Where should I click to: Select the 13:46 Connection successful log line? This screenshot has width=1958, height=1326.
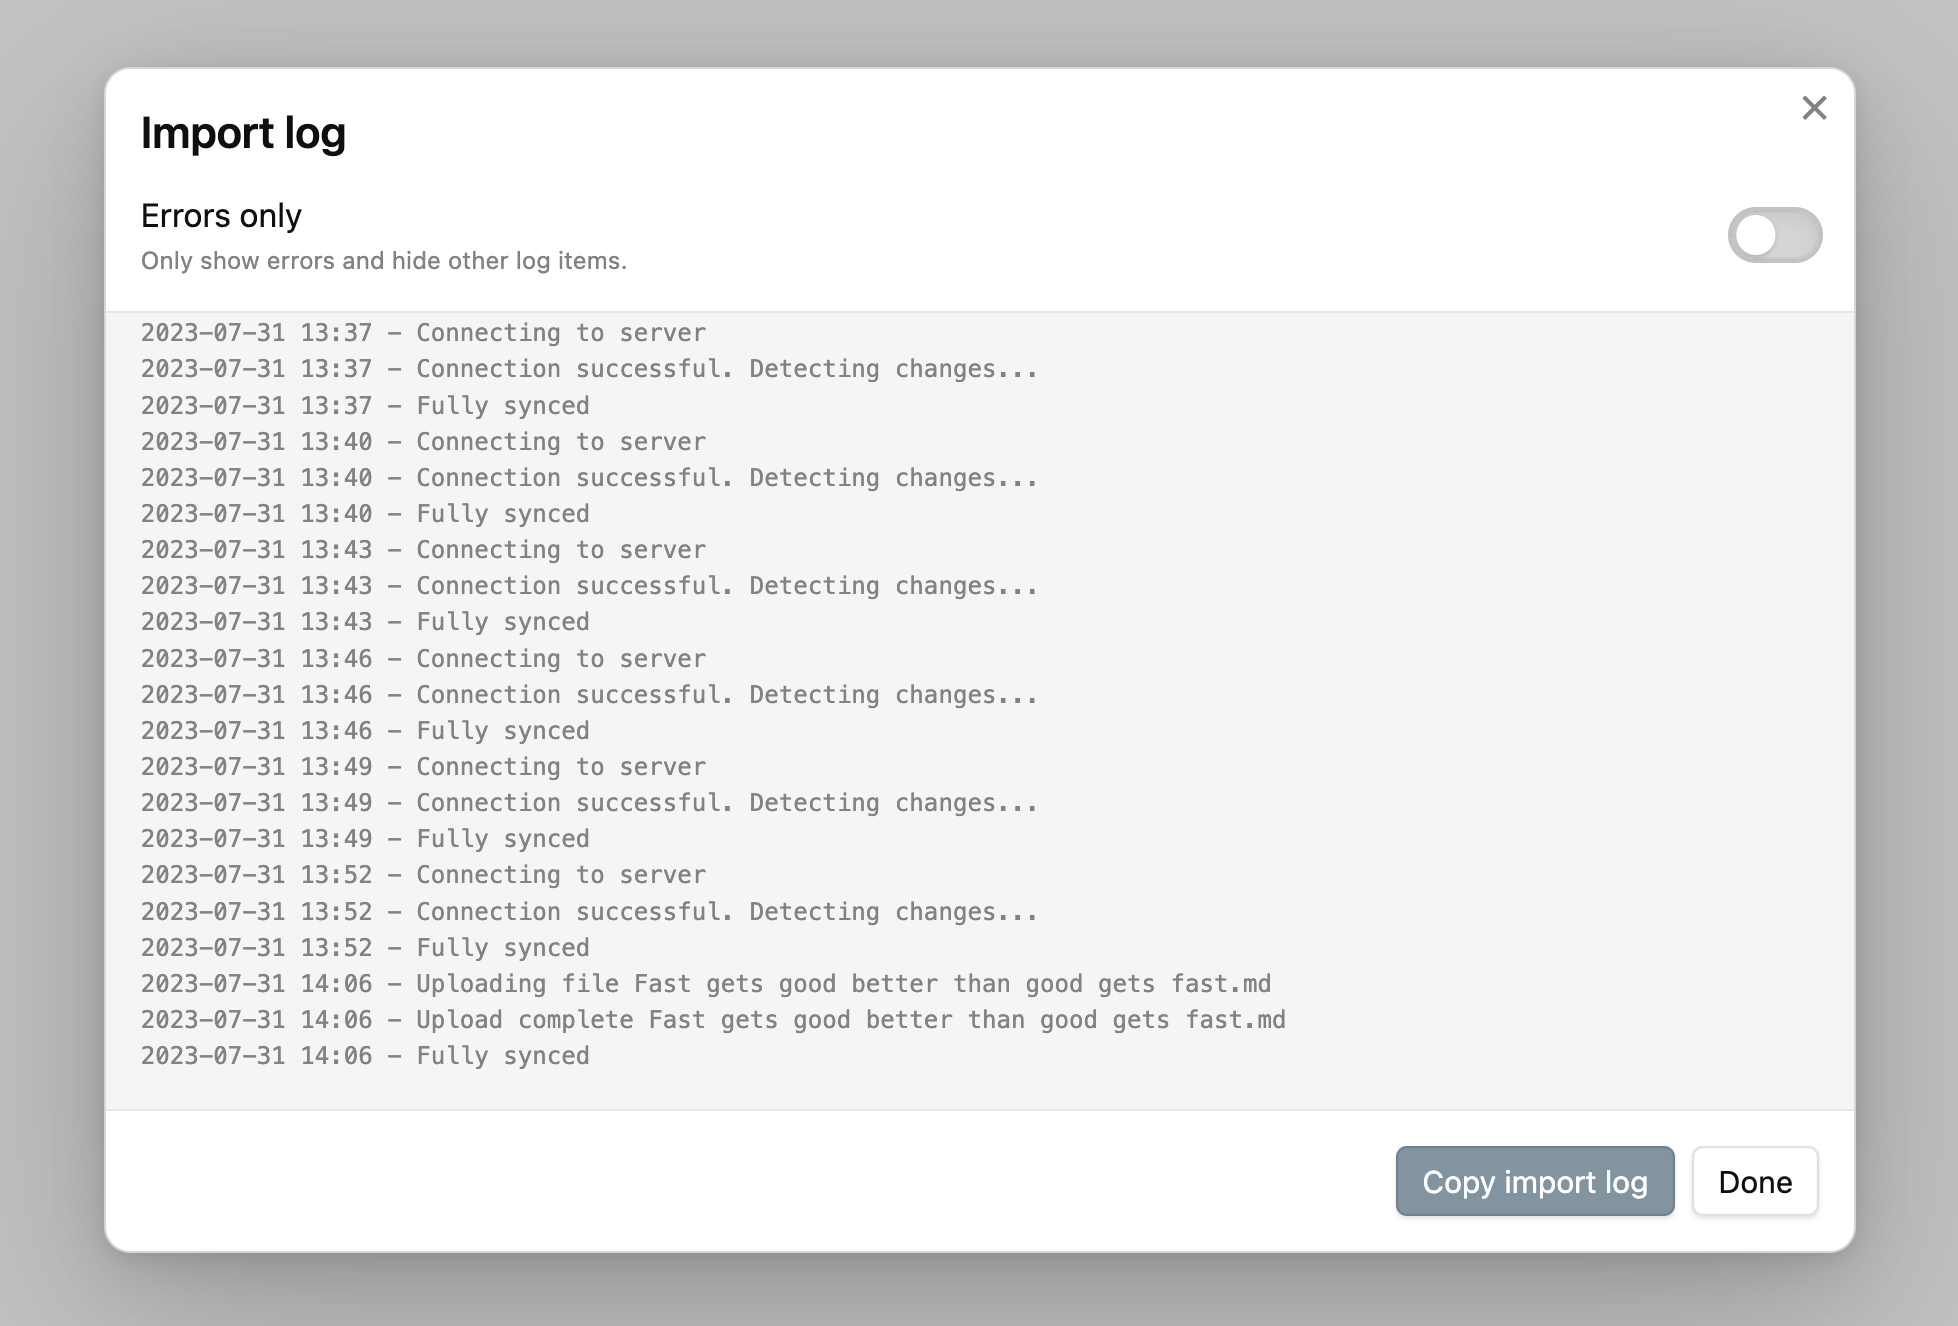click(x=589, y=695)
